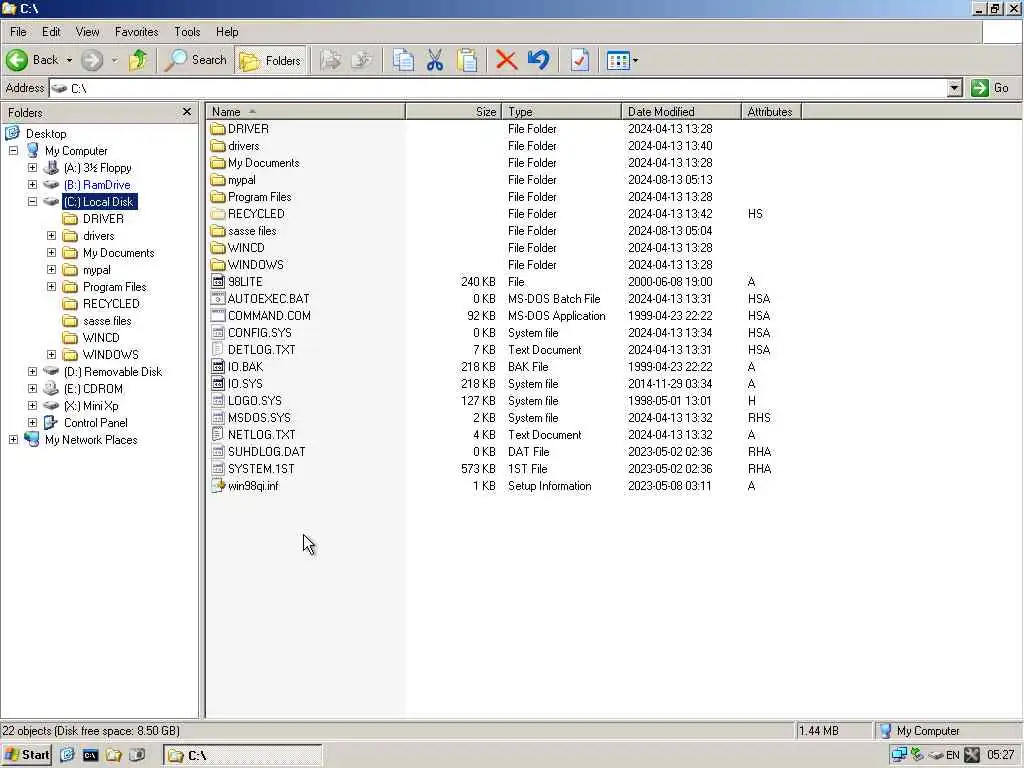The height and width of the screenshot is (768, 1024).
Task: Toggle the Folders pane button
Action: 270,60
